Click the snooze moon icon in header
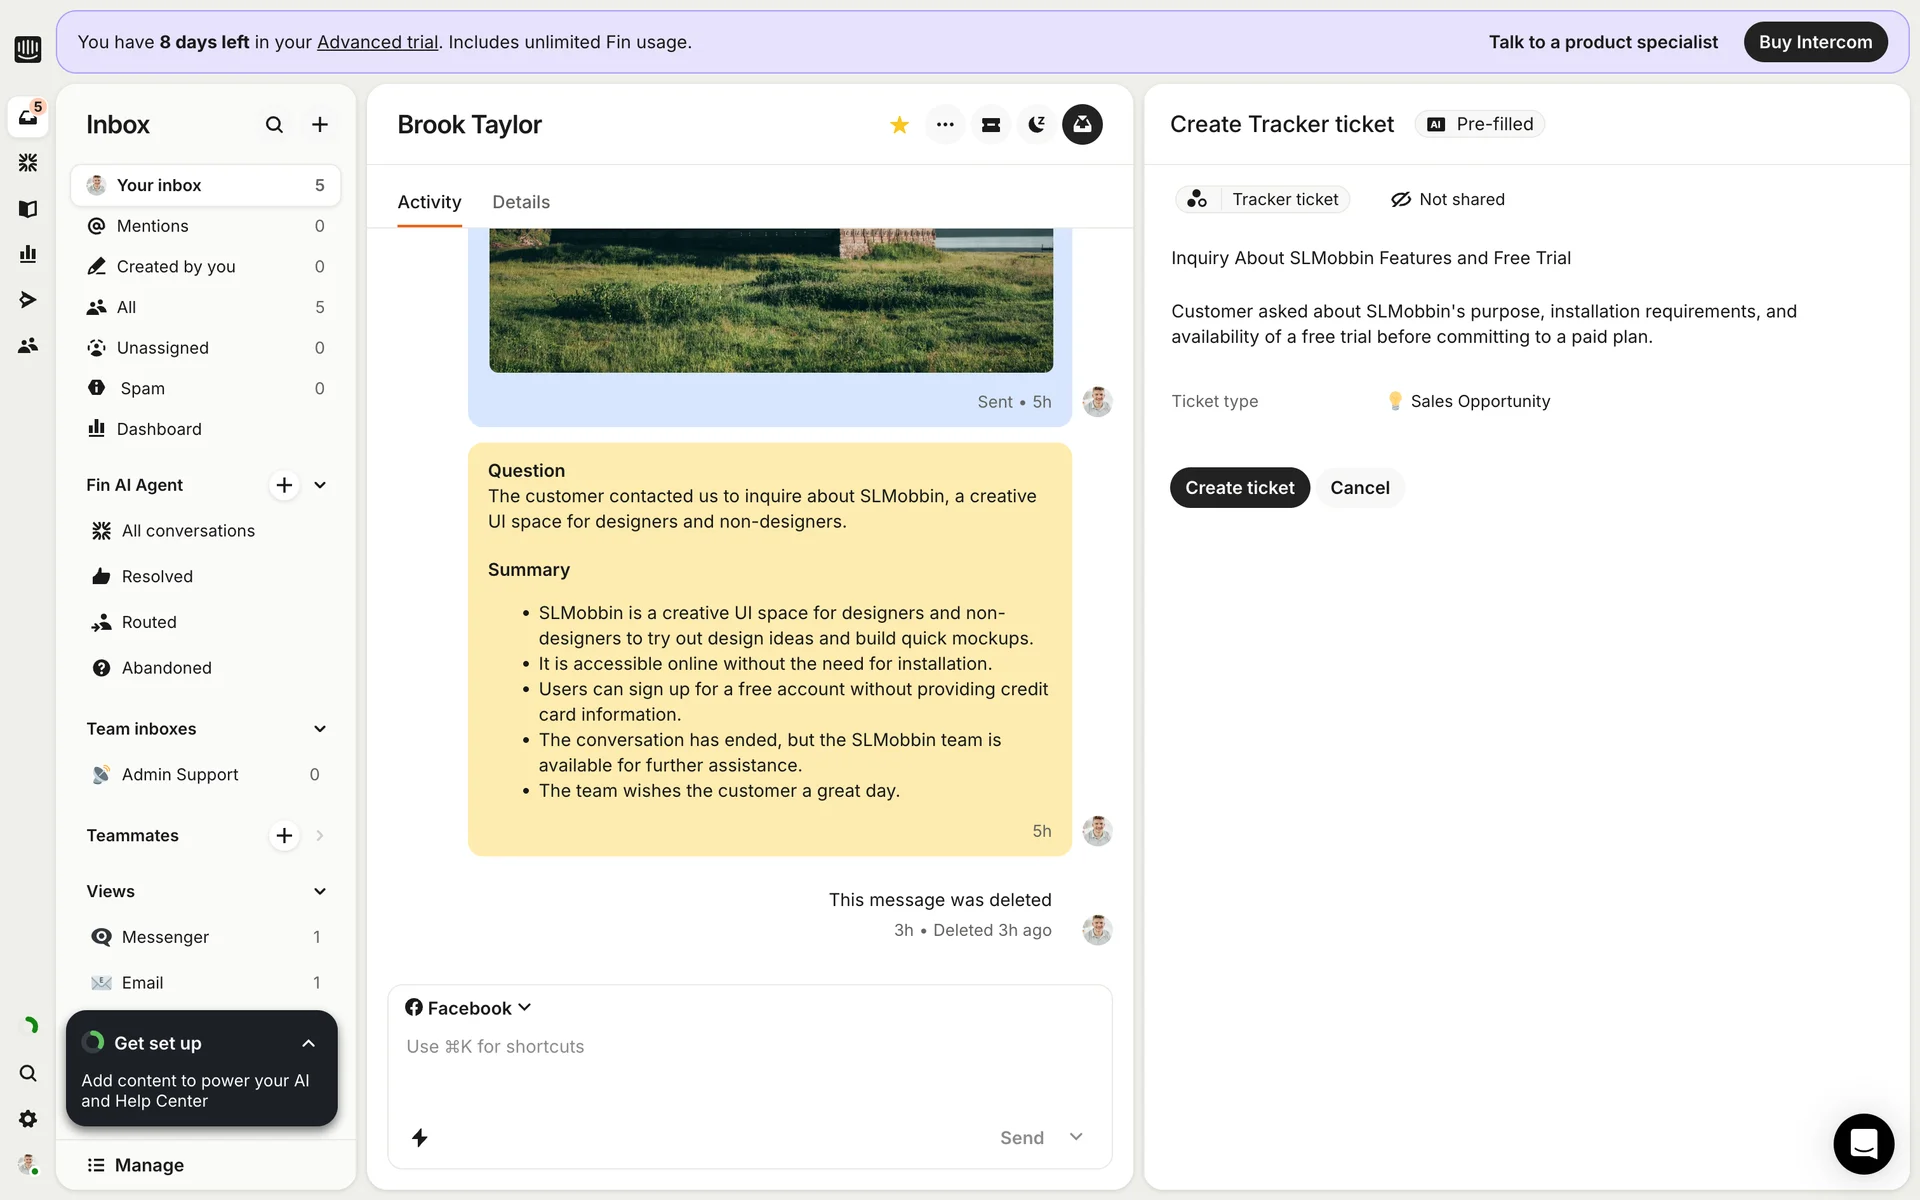 pos(1037,125)
